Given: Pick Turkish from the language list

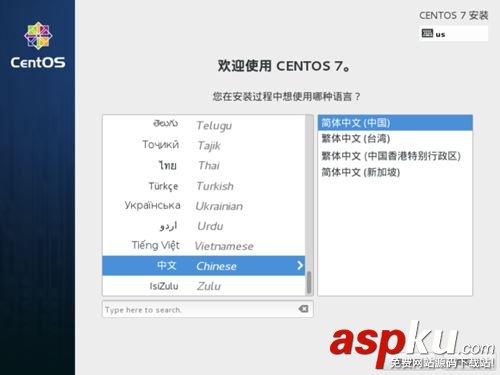Looking at the screenshot, I should (x=204, y=186).
